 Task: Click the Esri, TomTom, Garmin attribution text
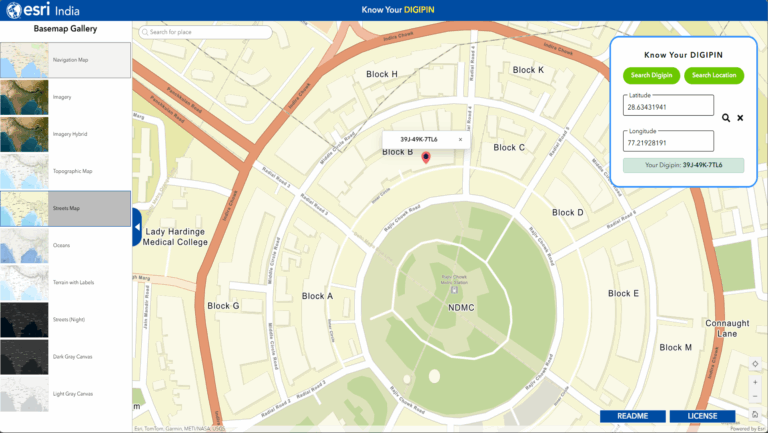pyautogui.click(x=179, y=429)
